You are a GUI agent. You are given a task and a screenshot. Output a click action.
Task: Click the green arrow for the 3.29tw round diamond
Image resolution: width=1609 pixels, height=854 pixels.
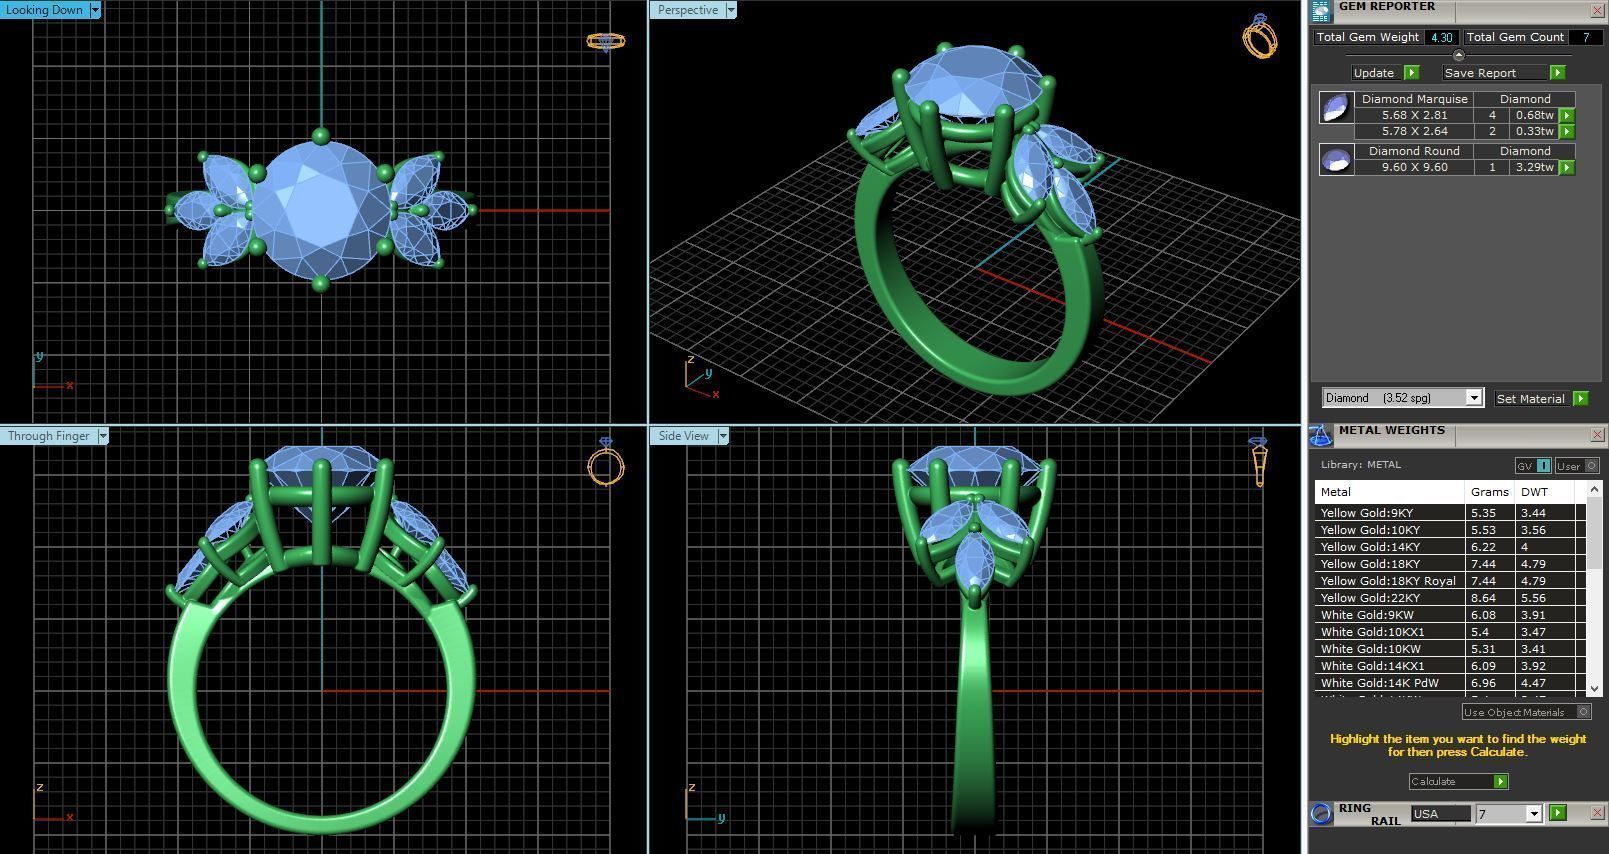click(1567, 167)
